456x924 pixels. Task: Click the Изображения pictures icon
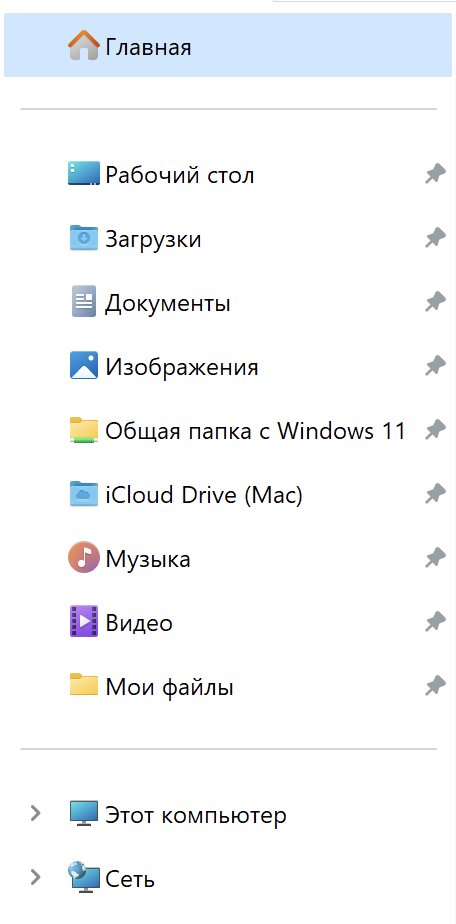point(83,366)
